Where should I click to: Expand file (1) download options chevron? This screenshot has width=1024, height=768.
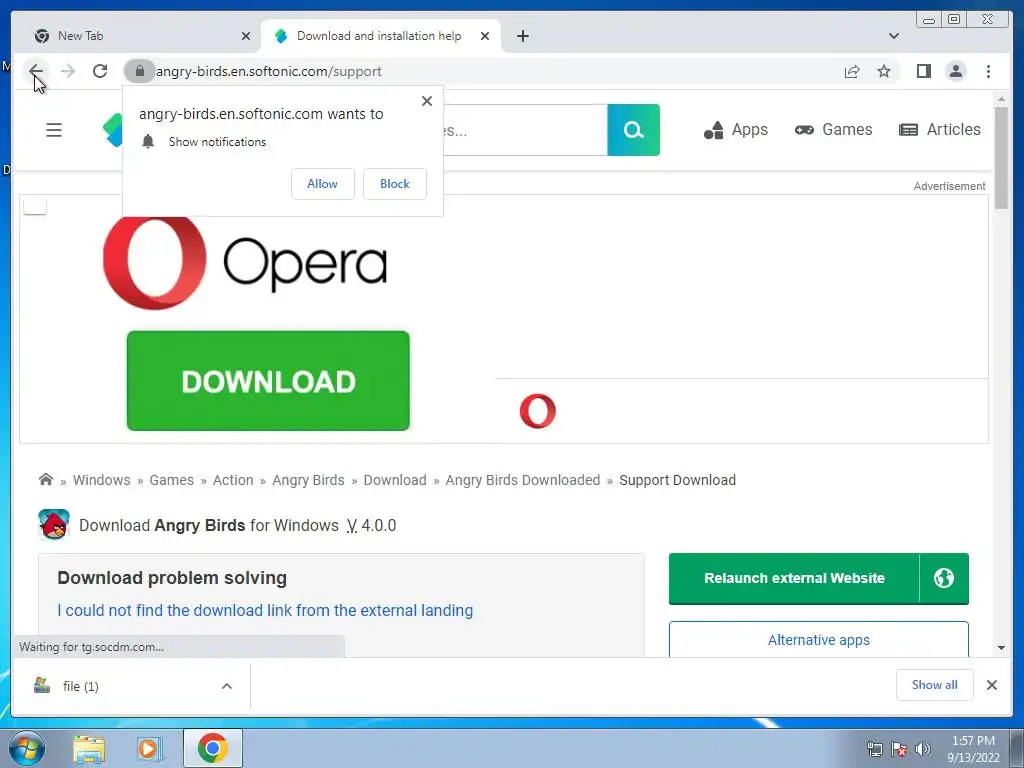227,686
